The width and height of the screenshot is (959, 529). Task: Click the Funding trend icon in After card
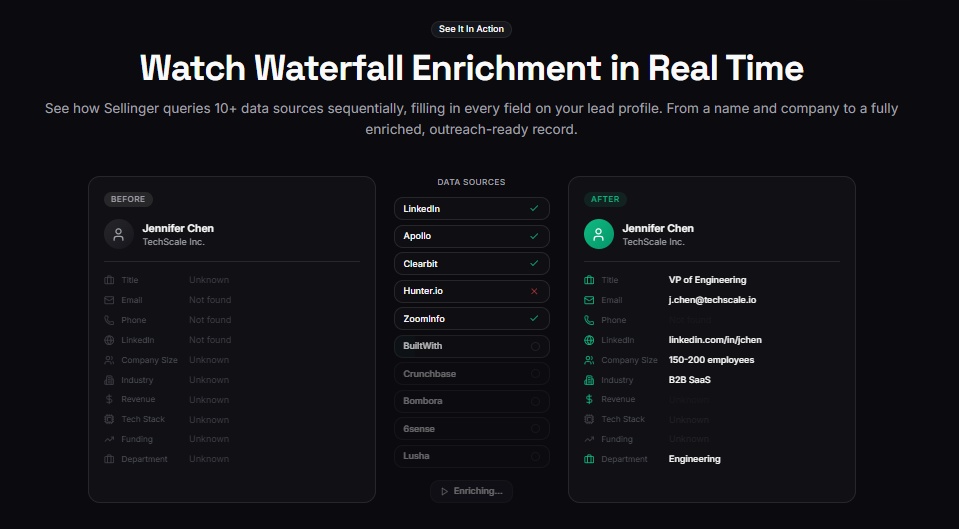click(589, 439)
